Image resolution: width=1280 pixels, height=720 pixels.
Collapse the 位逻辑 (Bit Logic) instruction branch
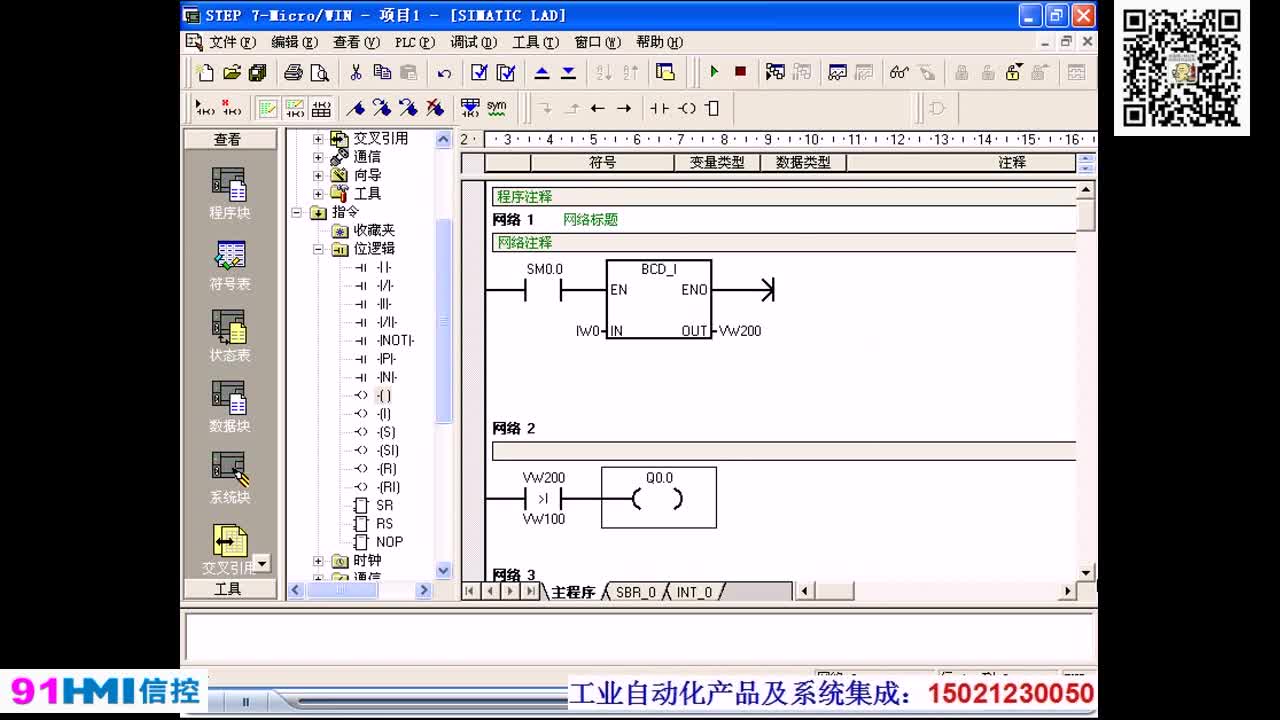click(x=318, y=249)
